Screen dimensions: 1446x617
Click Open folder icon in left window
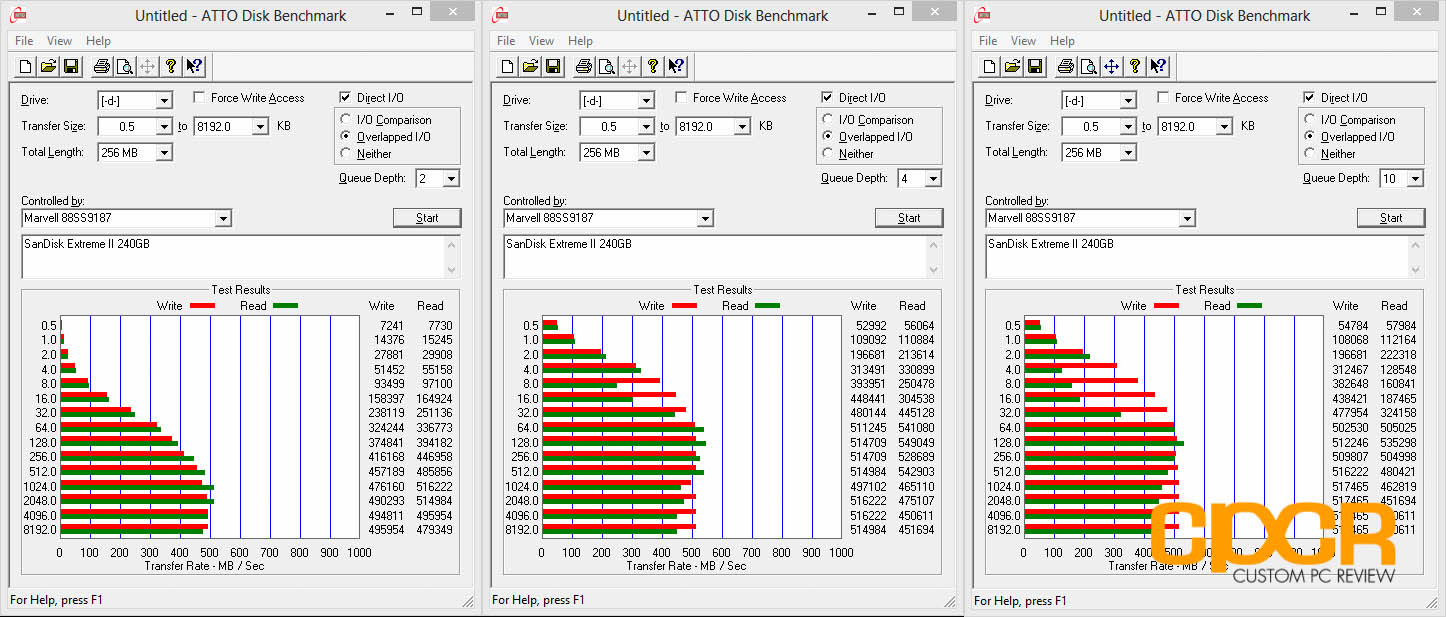48,66
